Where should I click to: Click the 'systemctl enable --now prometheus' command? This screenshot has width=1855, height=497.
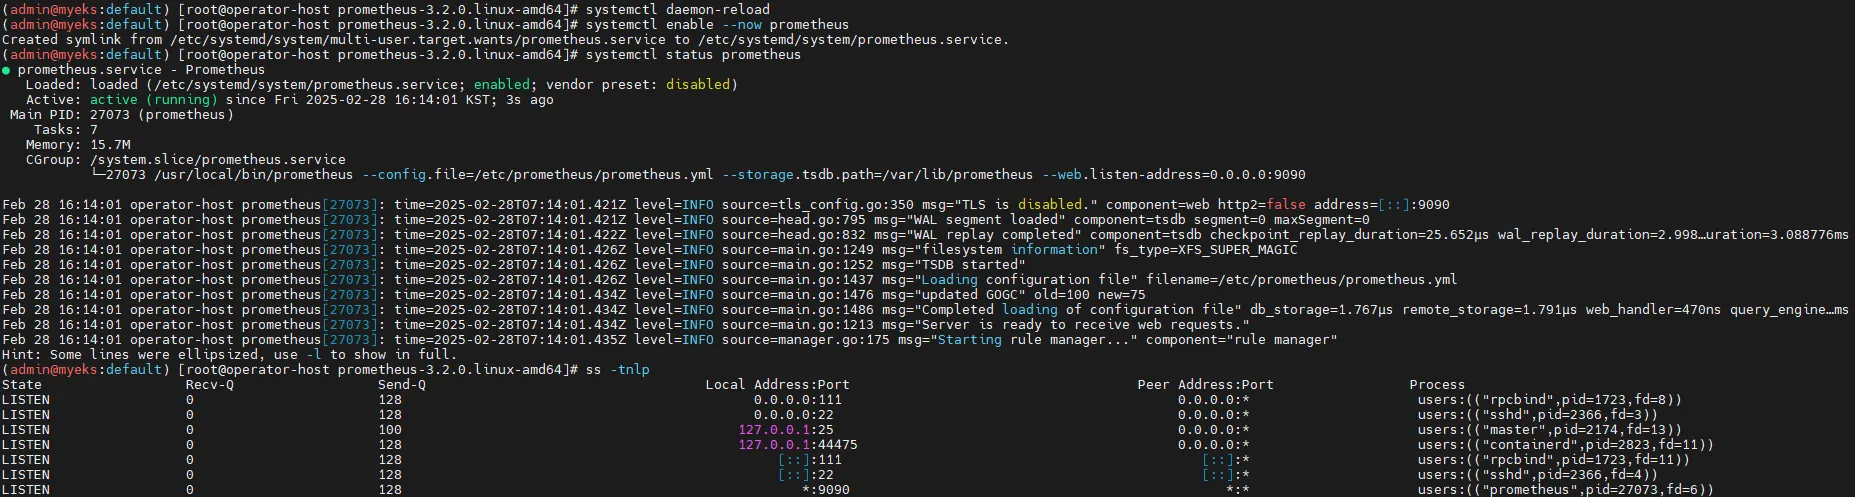pyautogui.click(x=718, y=24)
